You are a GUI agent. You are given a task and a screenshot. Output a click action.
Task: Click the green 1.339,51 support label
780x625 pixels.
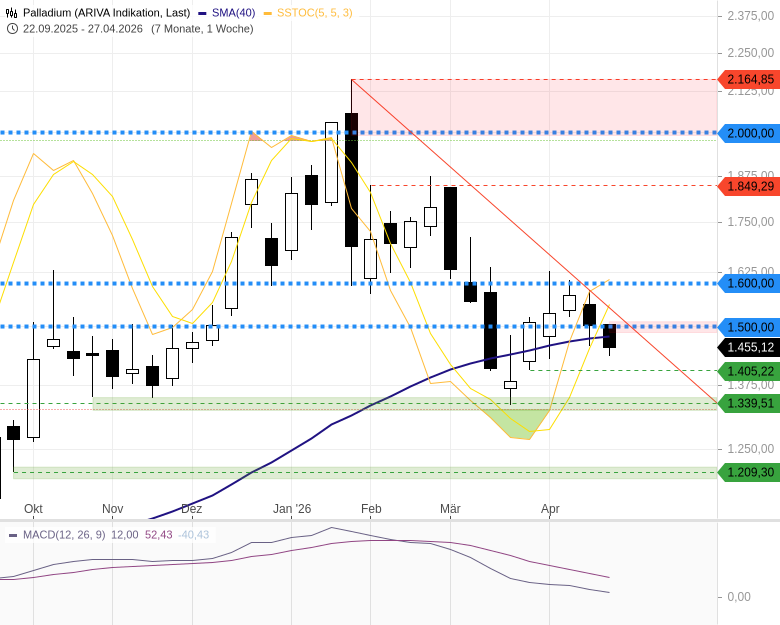(749, 403)
